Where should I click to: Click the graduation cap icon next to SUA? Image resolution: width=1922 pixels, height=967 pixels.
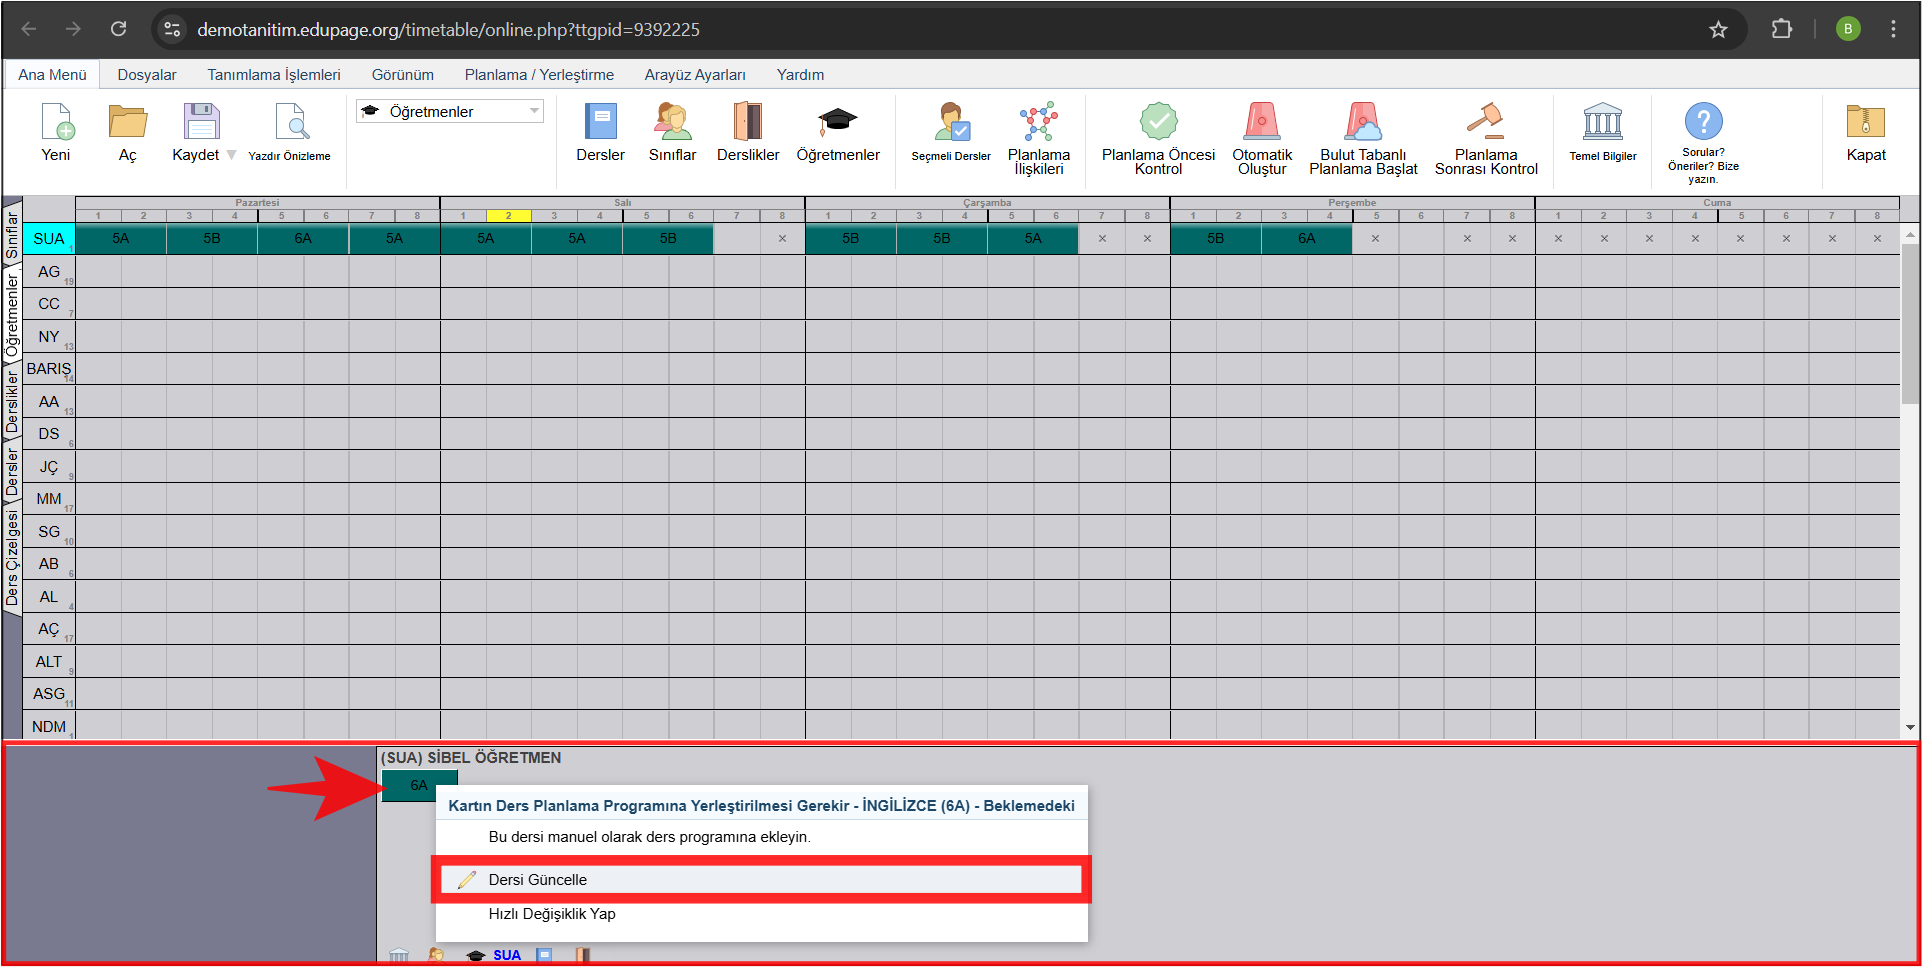(x=476, y=955)
